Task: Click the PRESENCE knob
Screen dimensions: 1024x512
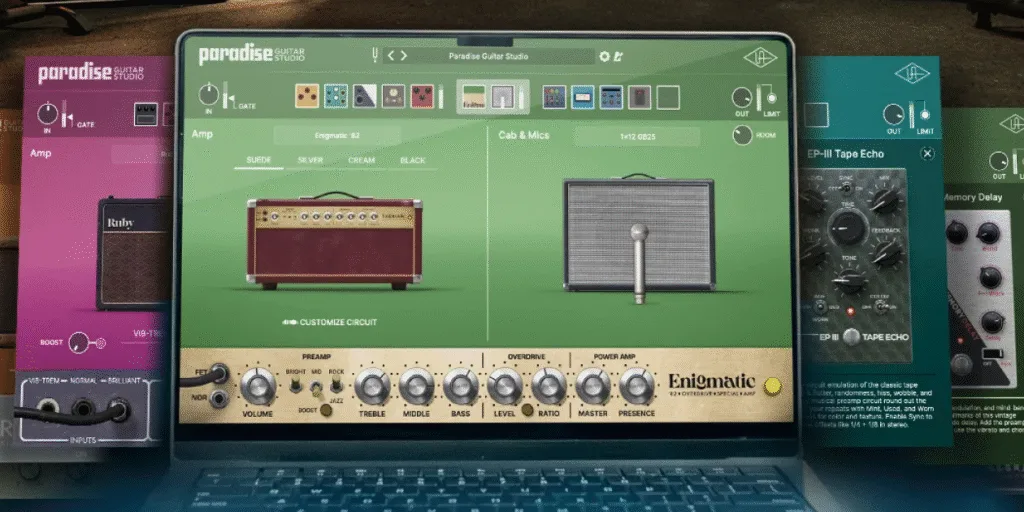Action: [637, 386]
